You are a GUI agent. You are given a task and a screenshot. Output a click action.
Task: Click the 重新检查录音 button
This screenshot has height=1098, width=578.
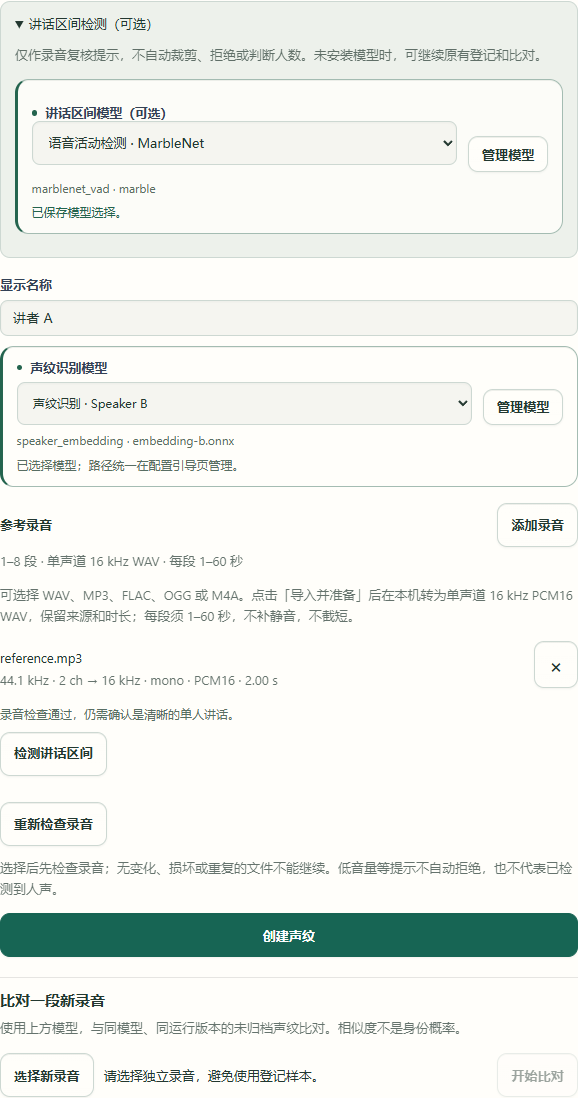tap(53, 824)
